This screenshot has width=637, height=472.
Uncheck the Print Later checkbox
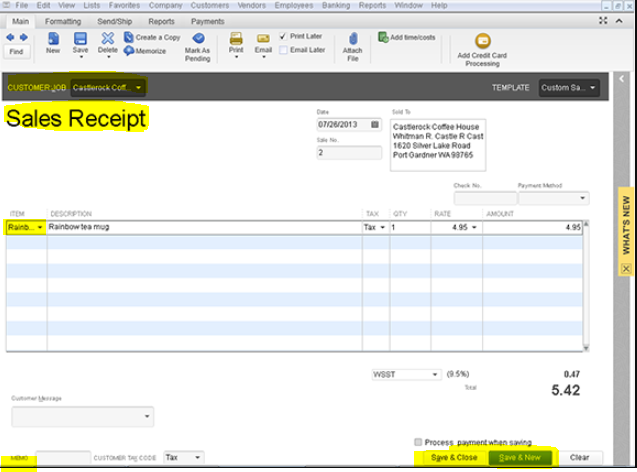284,37
